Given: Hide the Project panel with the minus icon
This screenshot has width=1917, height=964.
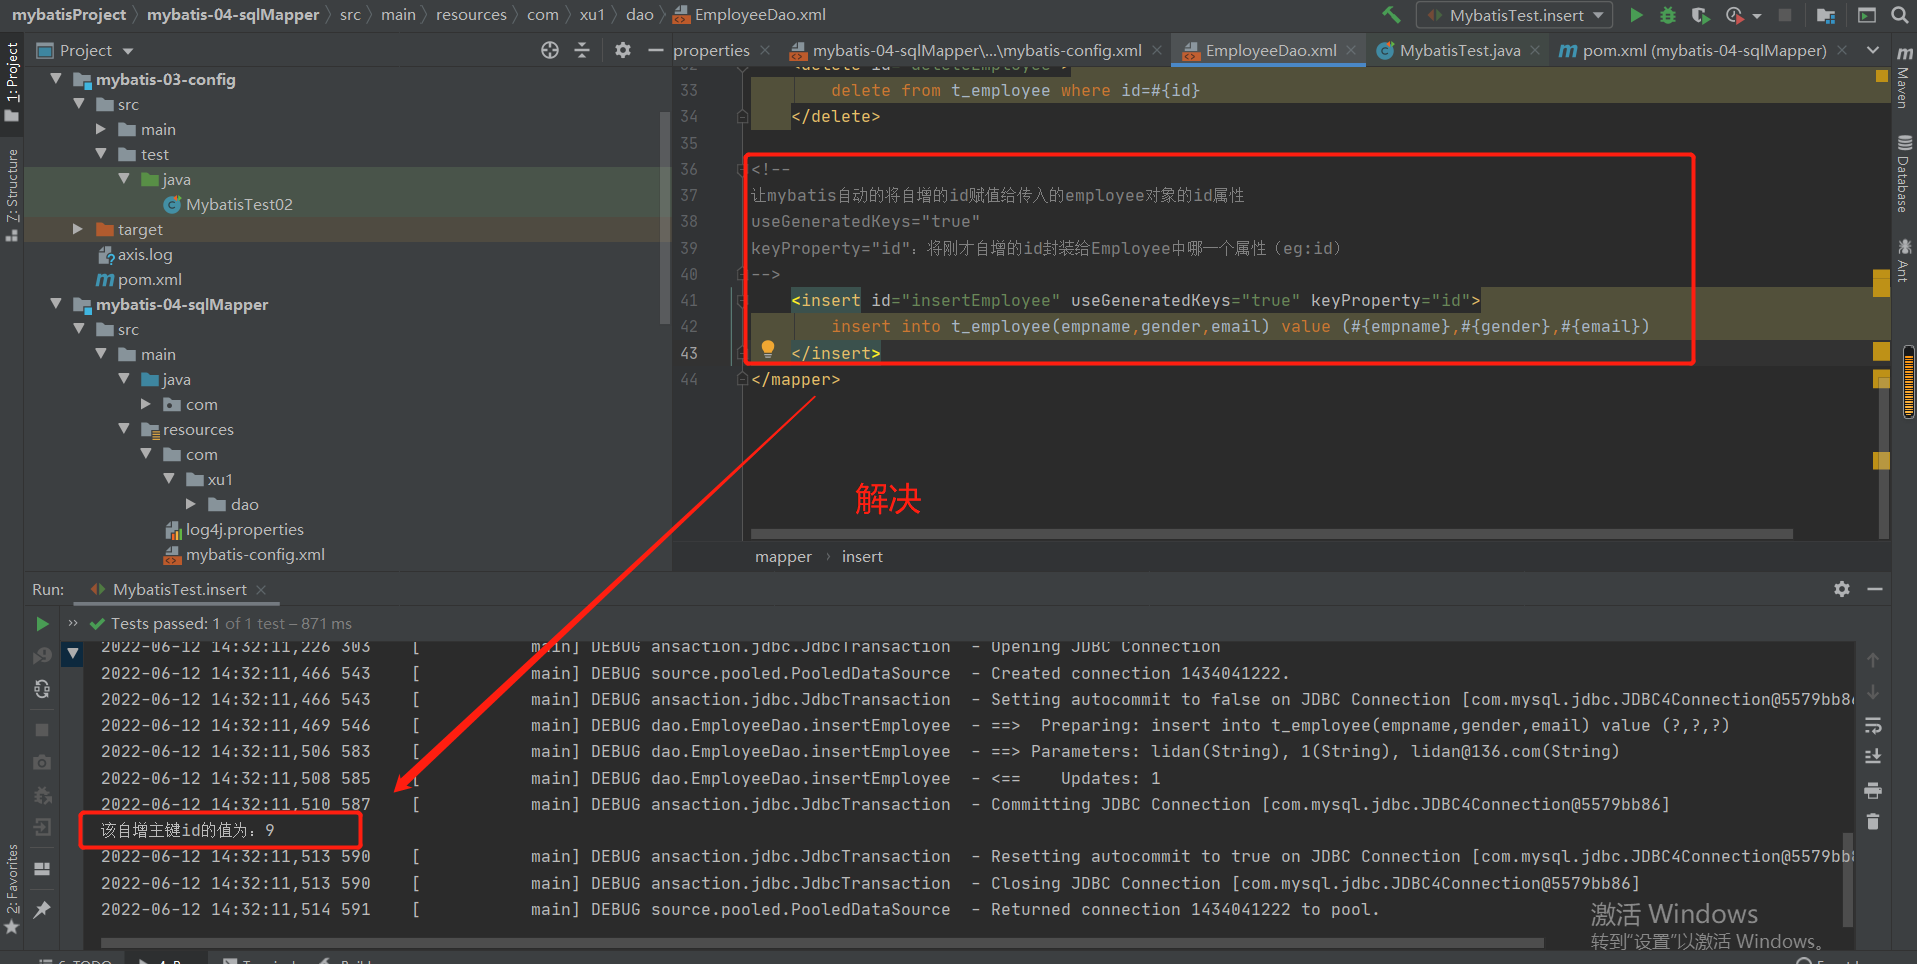Looking at the screenshot, I should (655, 50).
